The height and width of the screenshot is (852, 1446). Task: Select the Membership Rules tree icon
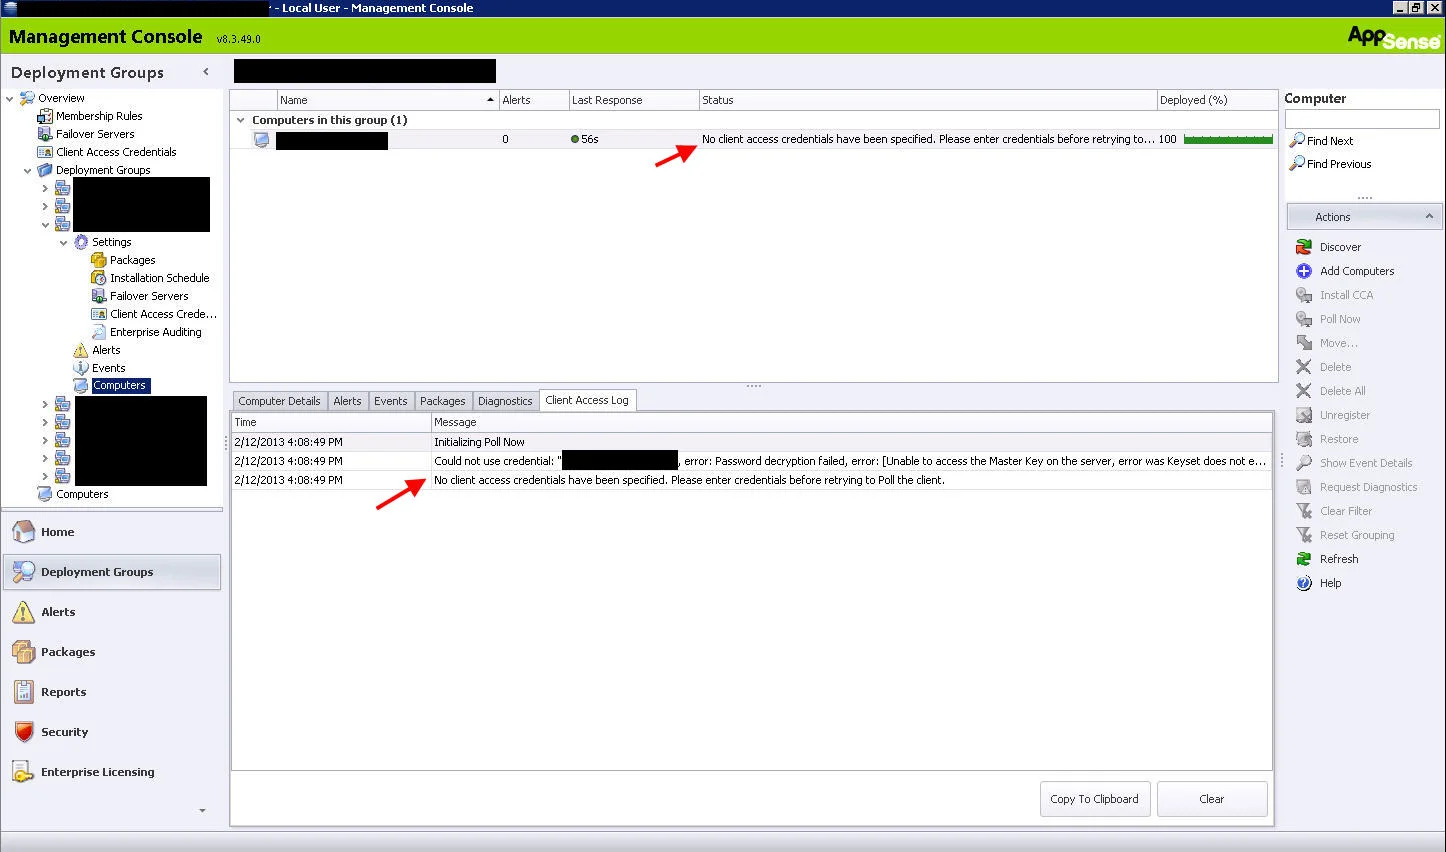(x=44, y=116)
